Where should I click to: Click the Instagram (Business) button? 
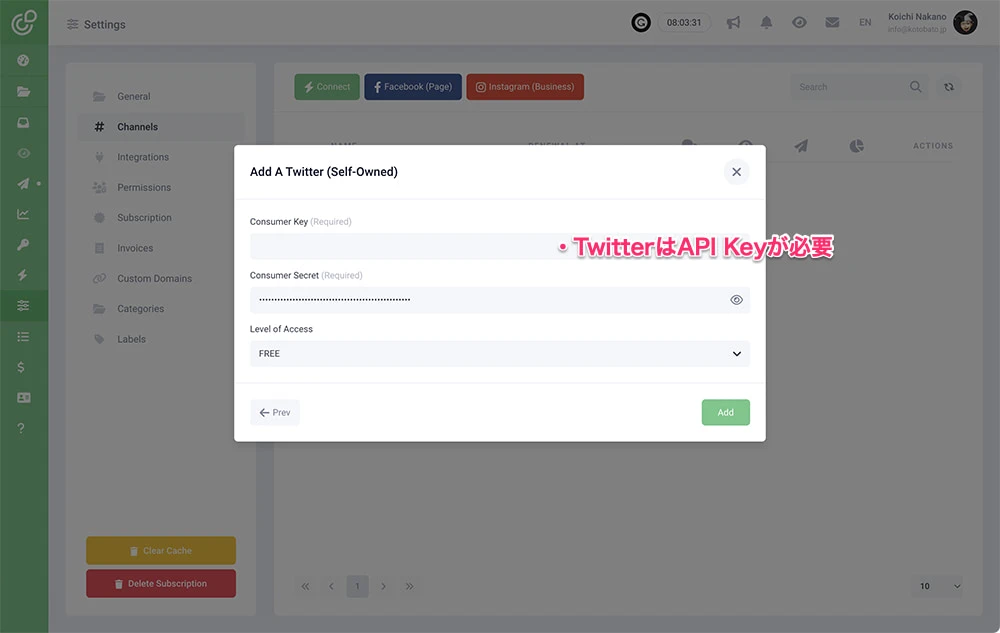525,87
